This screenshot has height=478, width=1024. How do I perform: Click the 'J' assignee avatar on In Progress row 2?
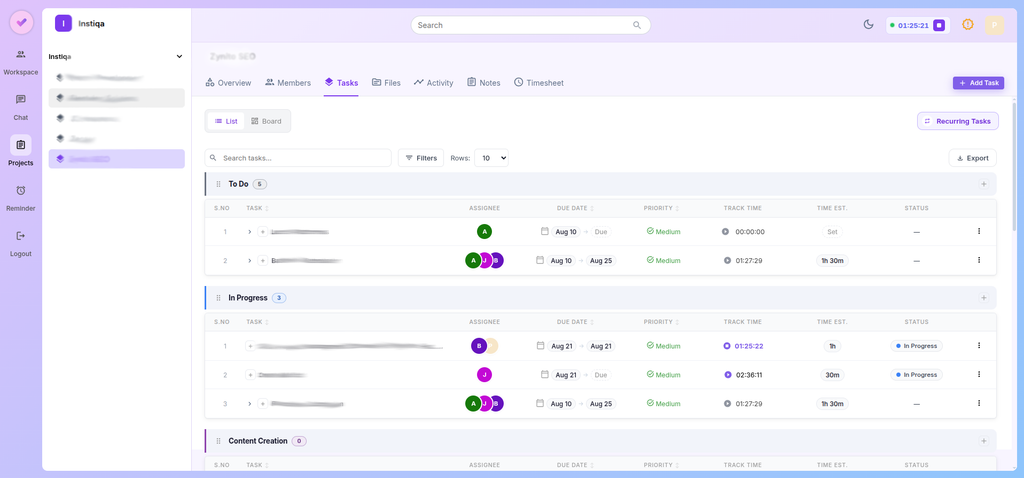pos(484,375)
